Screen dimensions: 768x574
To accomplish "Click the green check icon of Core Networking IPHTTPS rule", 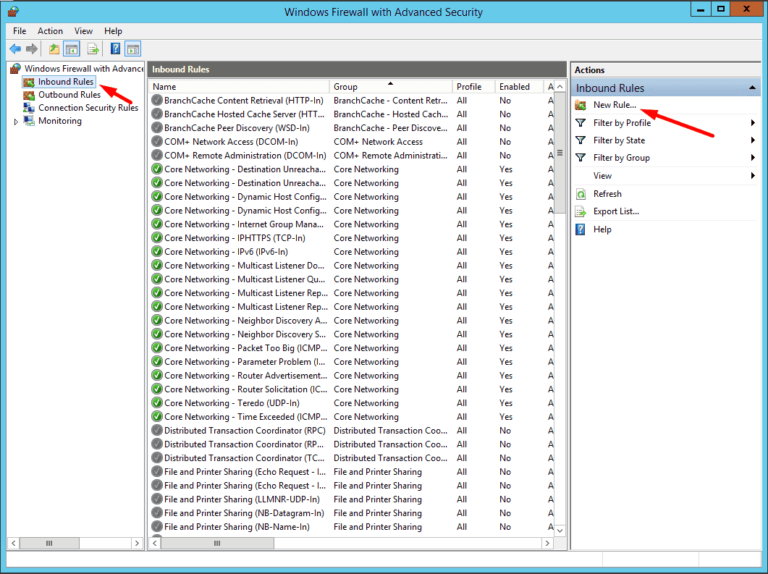I will tap(157, 238).
